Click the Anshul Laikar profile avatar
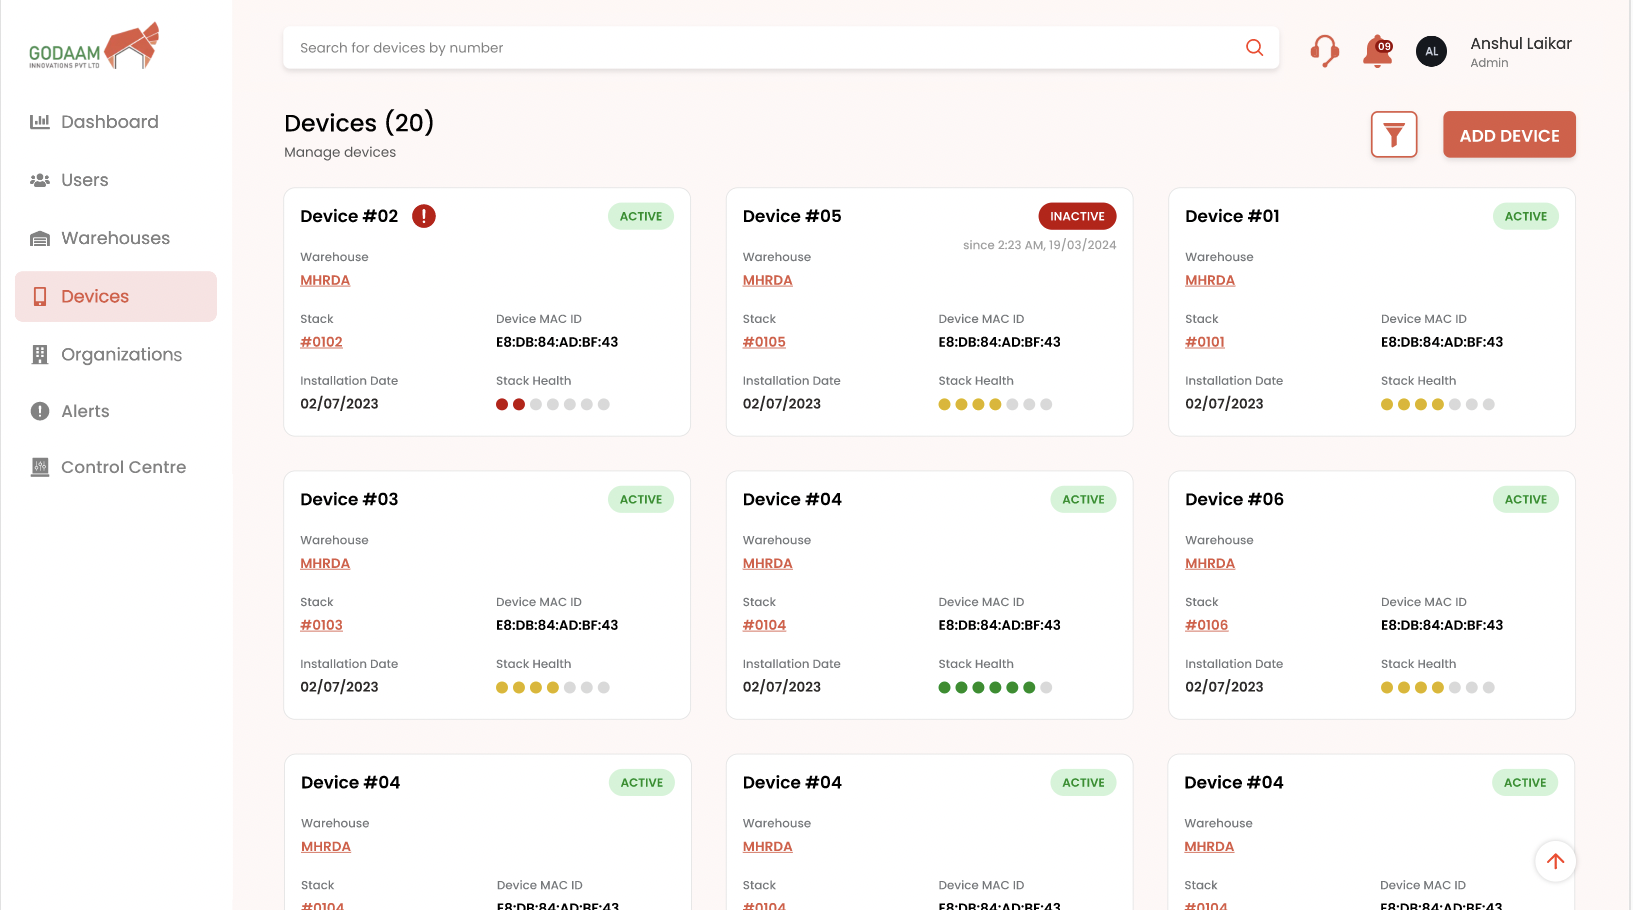 click(1431, 51)
